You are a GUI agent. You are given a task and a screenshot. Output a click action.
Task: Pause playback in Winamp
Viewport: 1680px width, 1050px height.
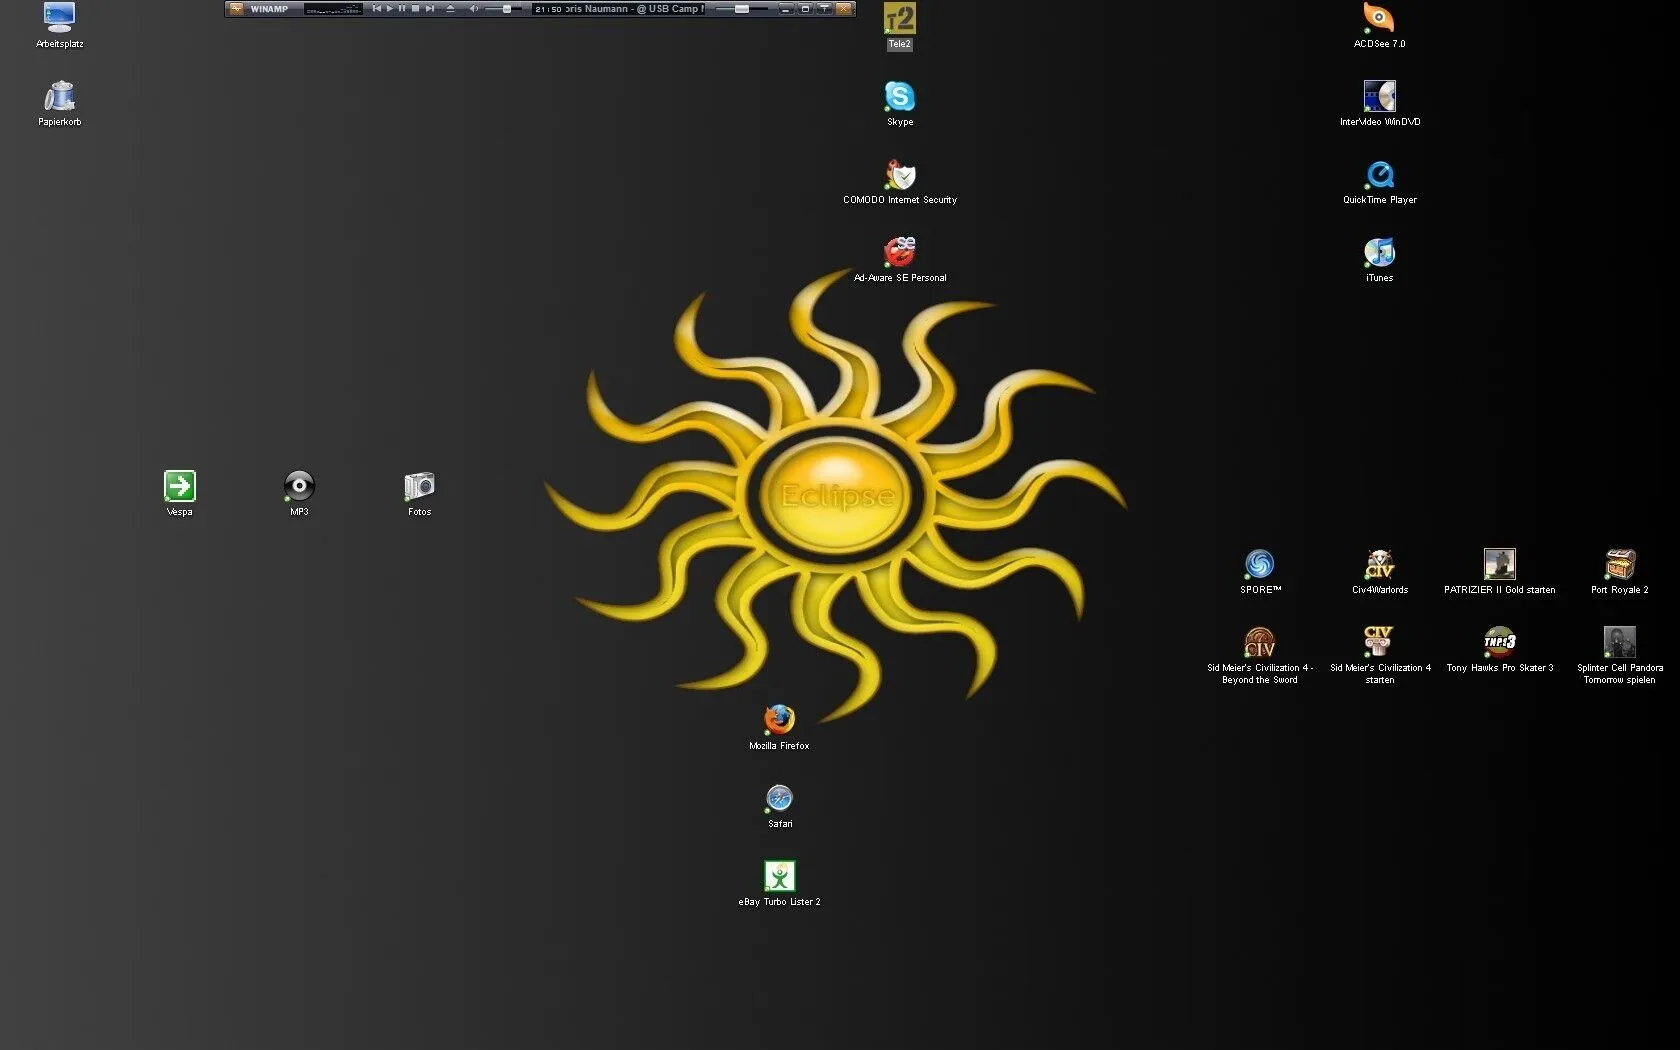pos(402,9)
